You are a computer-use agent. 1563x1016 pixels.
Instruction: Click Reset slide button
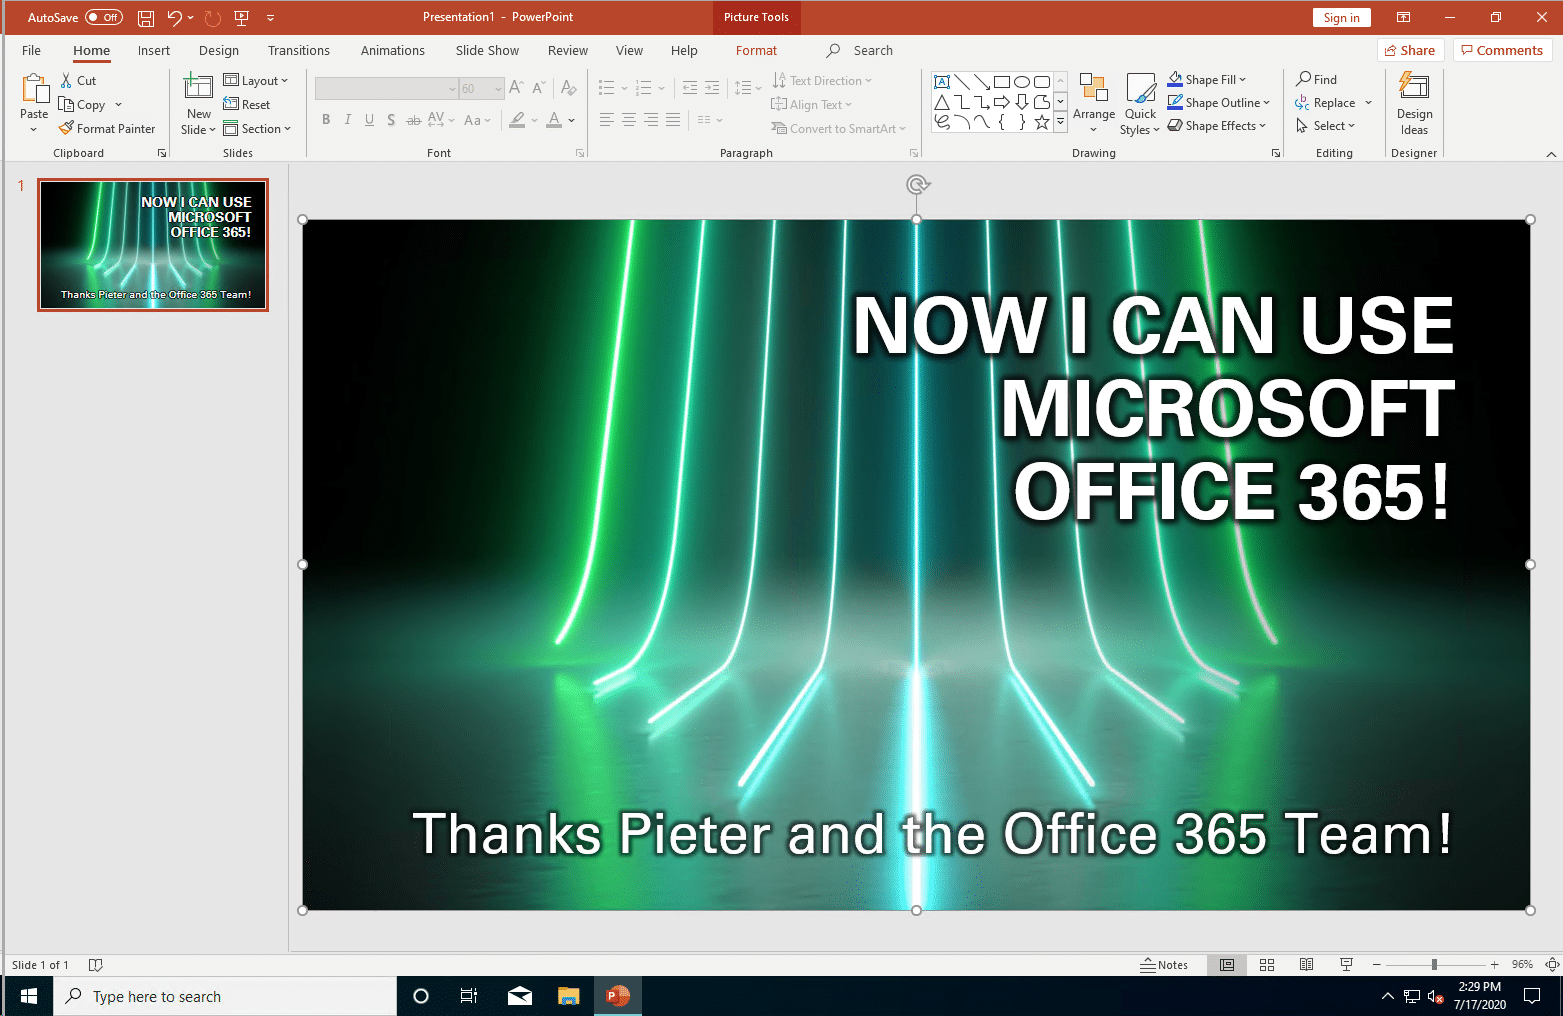(247, 104)
